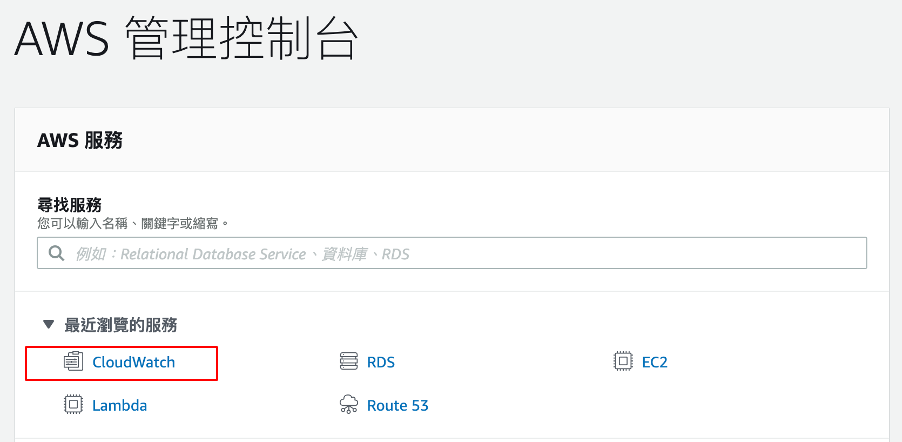Click the EC2 chip icon
Screen dimensions: 902x442
(x=623, y=362)
